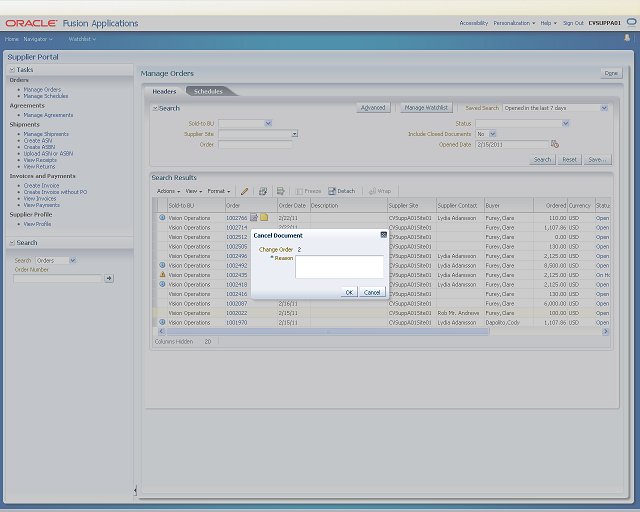Open the Help menu
This screenshot has height=512, width=640.
(x=548, y=23)
